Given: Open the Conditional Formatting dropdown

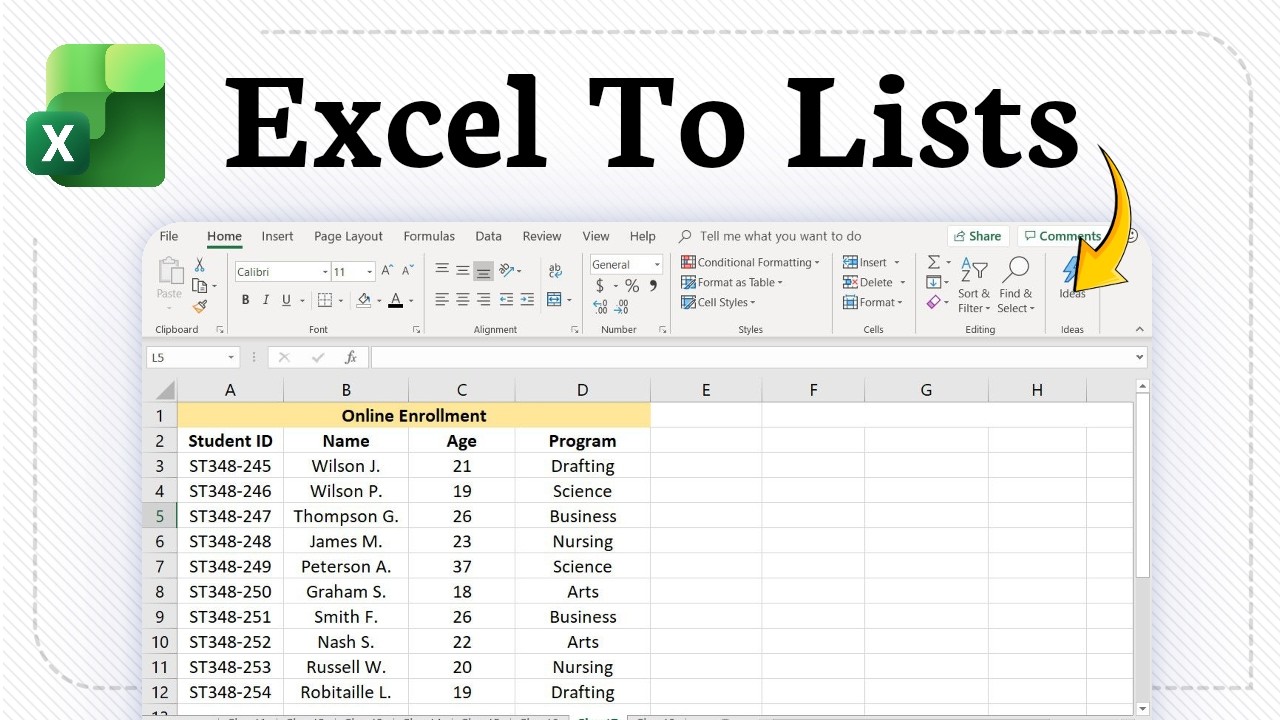Looking at the screenshot, I should (x=750, y=262).
